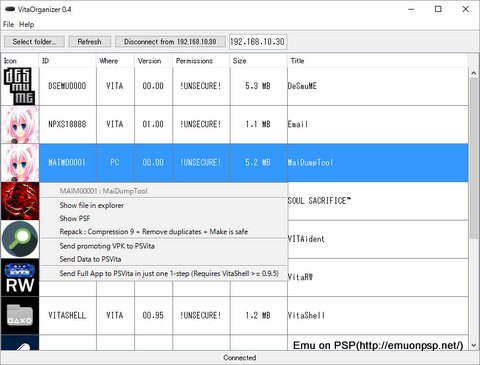
Task: Open the Help menu
Action: click(x=26, y=24)
